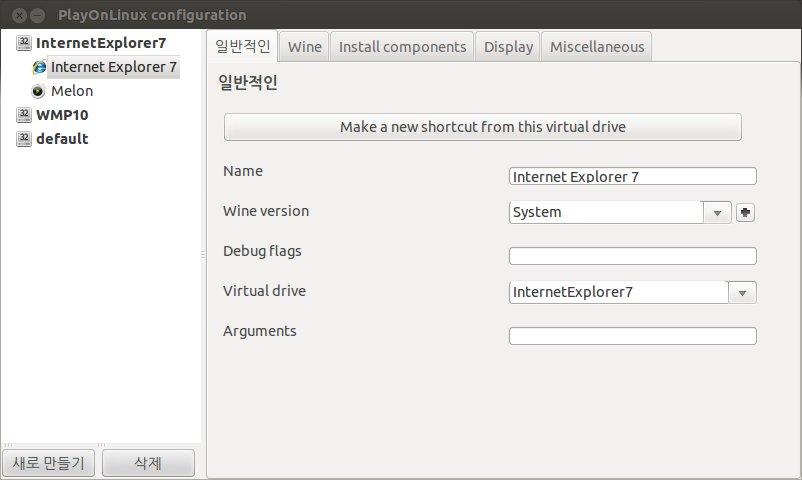This screenshot has height=480, width=802.
Task: Click the Wine version label
Action: pos(266,211)
